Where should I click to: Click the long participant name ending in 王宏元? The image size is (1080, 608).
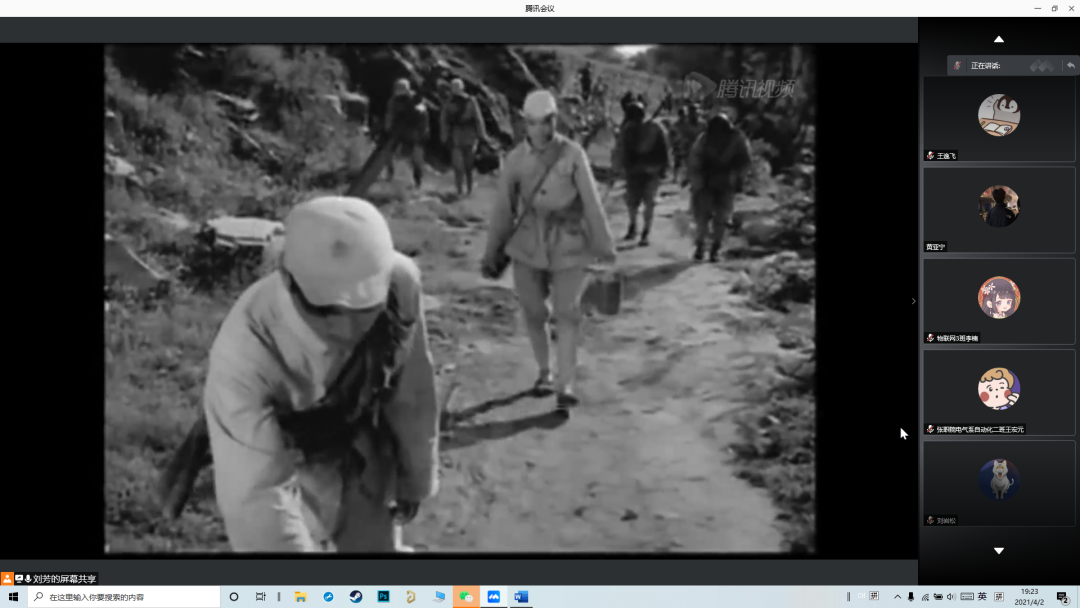coord(980,430)
